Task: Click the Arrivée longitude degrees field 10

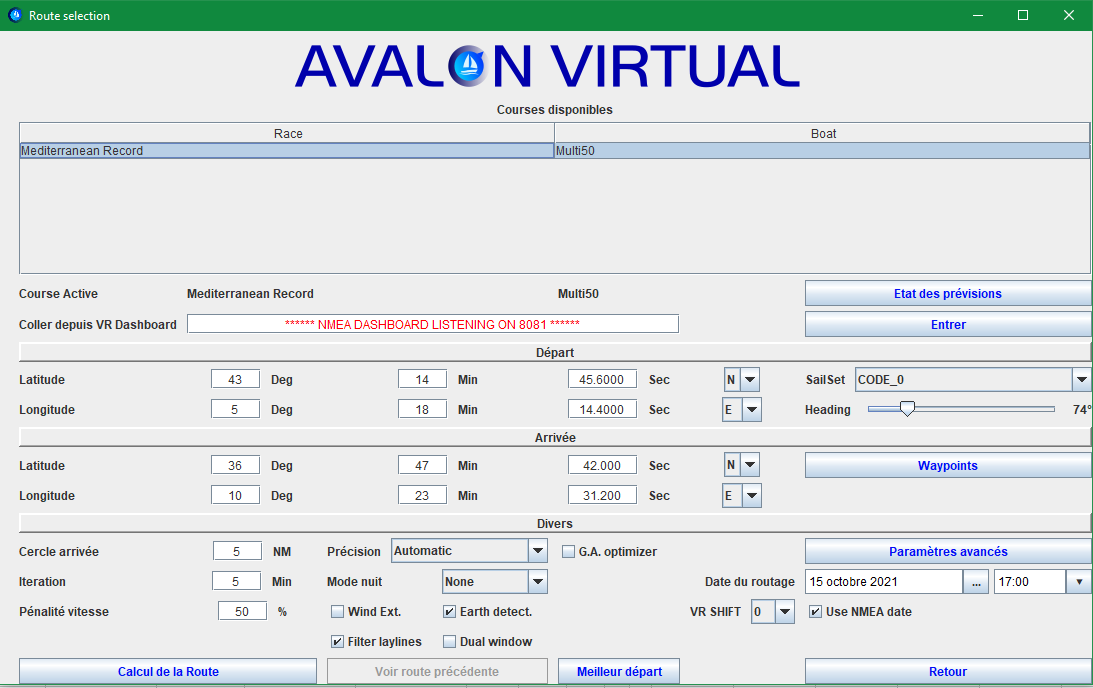Action: pyautogui.click(x=235, y=496)
